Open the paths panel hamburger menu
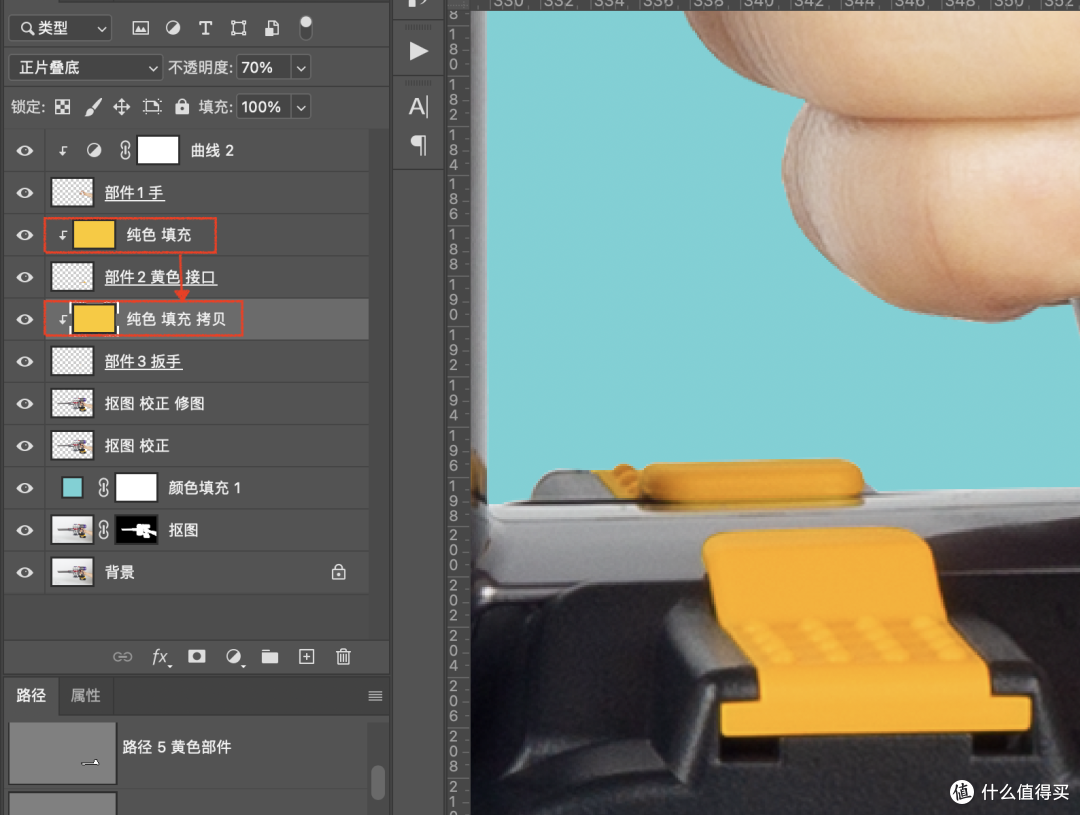Viewport: 1080px width, 815px height. click(x=375, y=696)
